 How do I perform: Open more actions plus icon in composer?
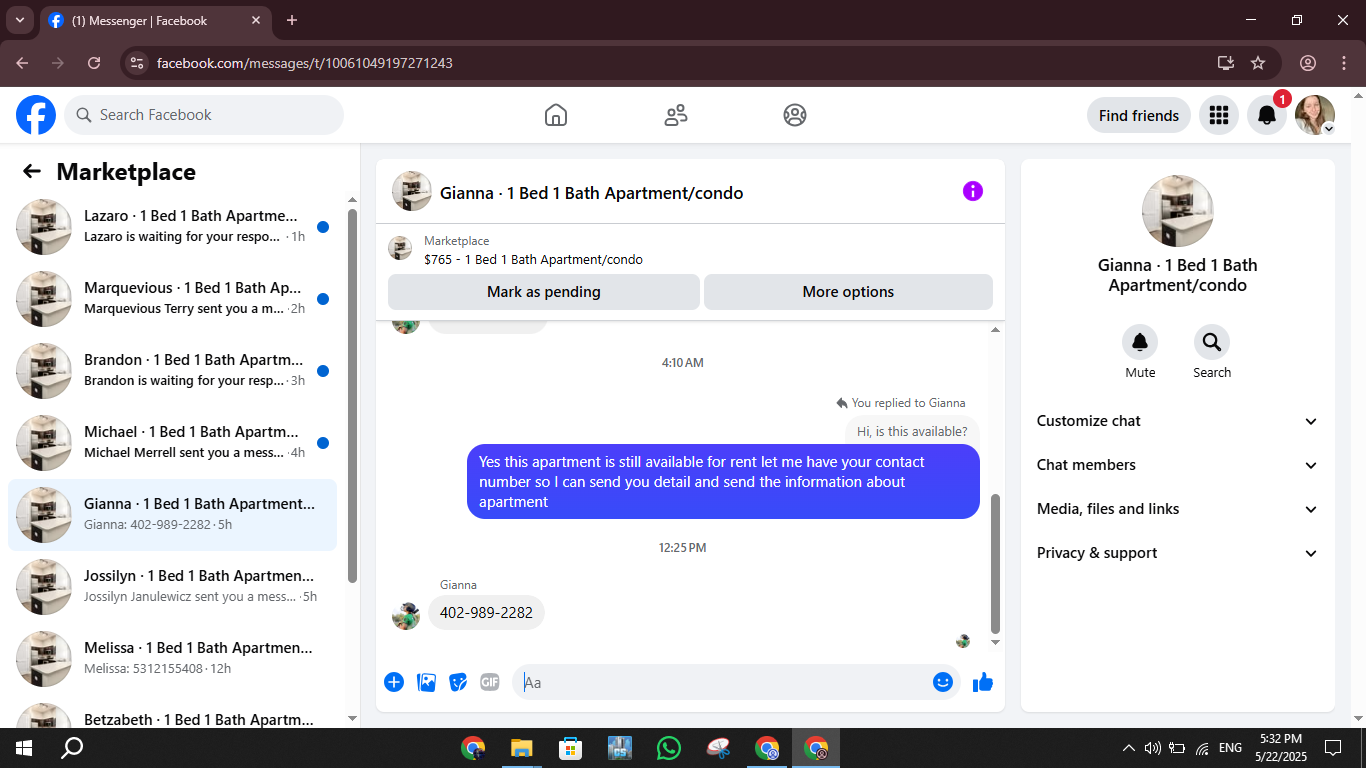(x=394, y=682)
